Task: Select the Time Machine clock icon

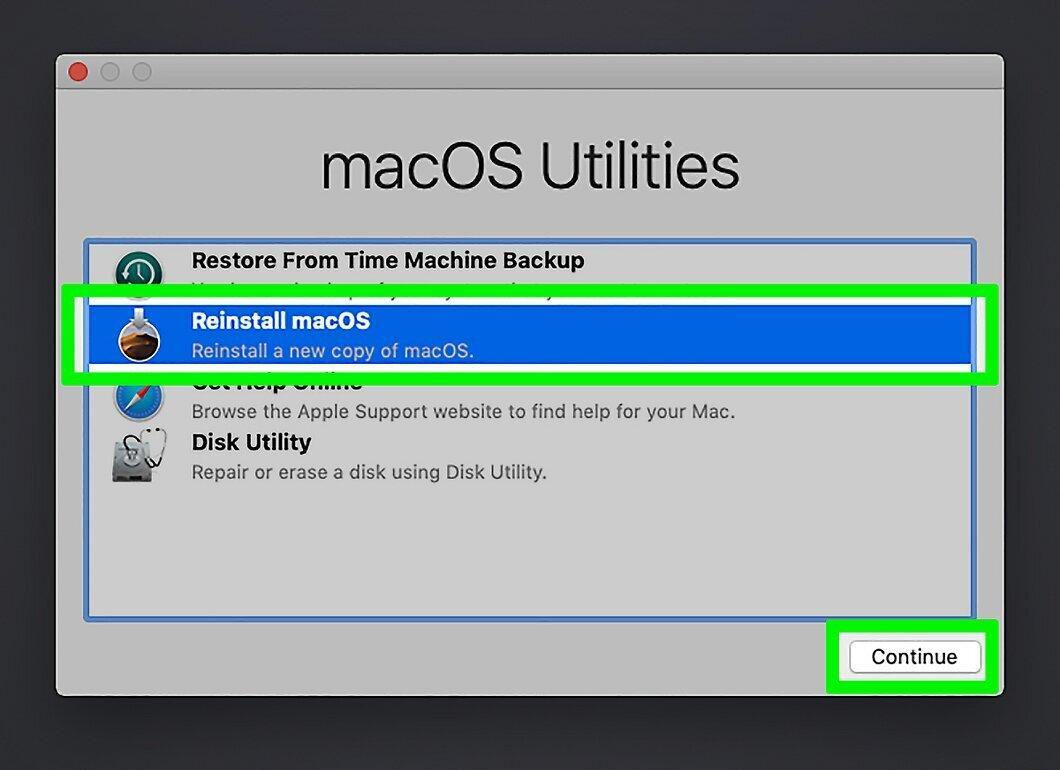Action: [x=139, y=270]
